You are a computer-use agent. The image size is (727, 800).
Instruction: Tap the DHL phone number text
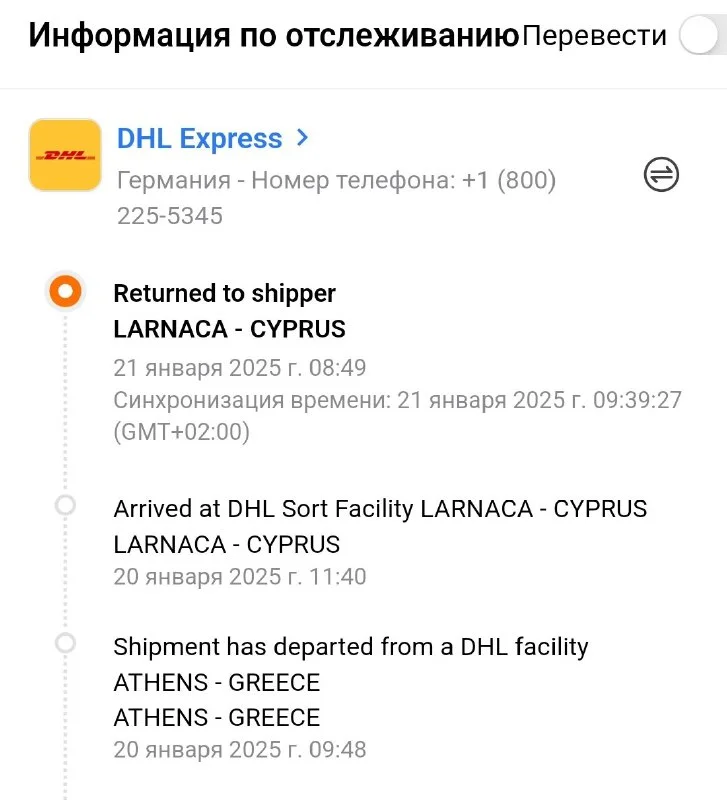[336, 198]
